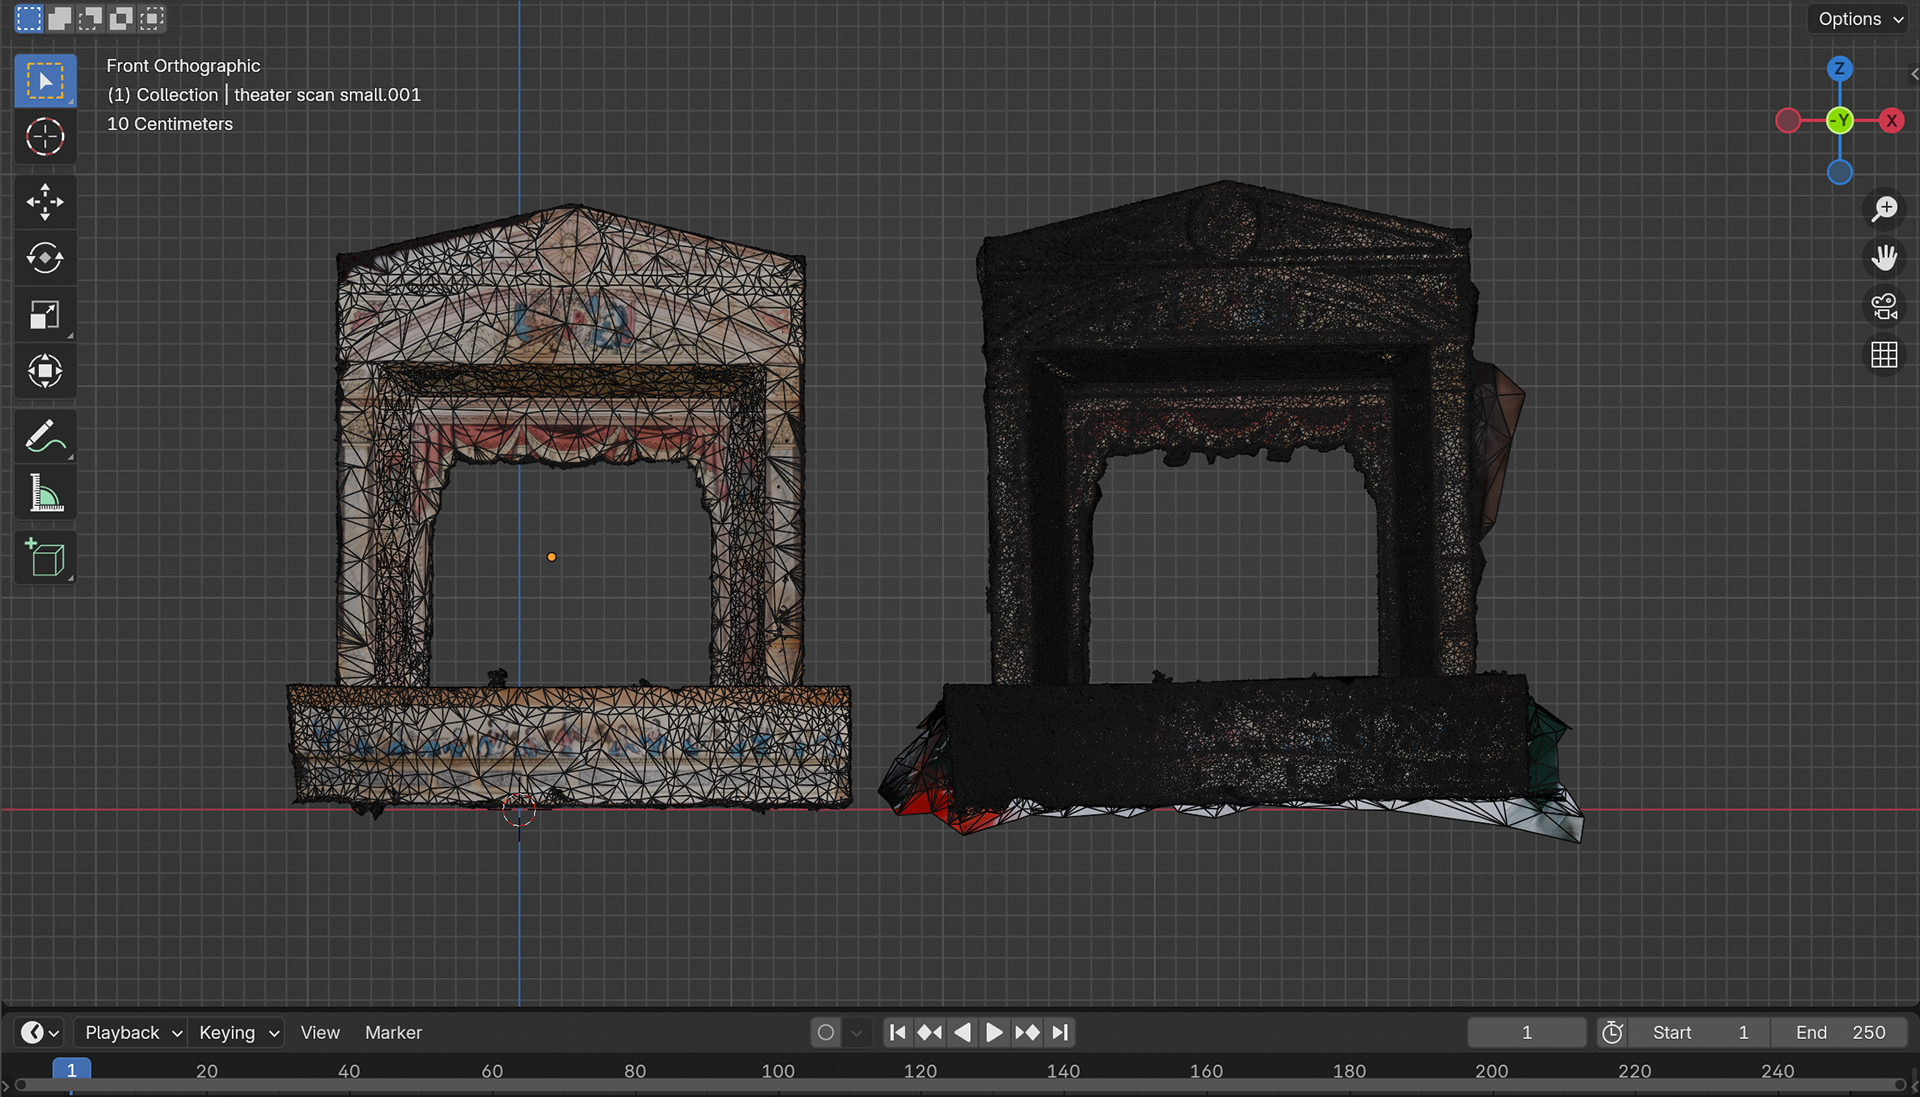Open the Playback popover
The image size is (1920, 1097).
[x=133, y=1032]
